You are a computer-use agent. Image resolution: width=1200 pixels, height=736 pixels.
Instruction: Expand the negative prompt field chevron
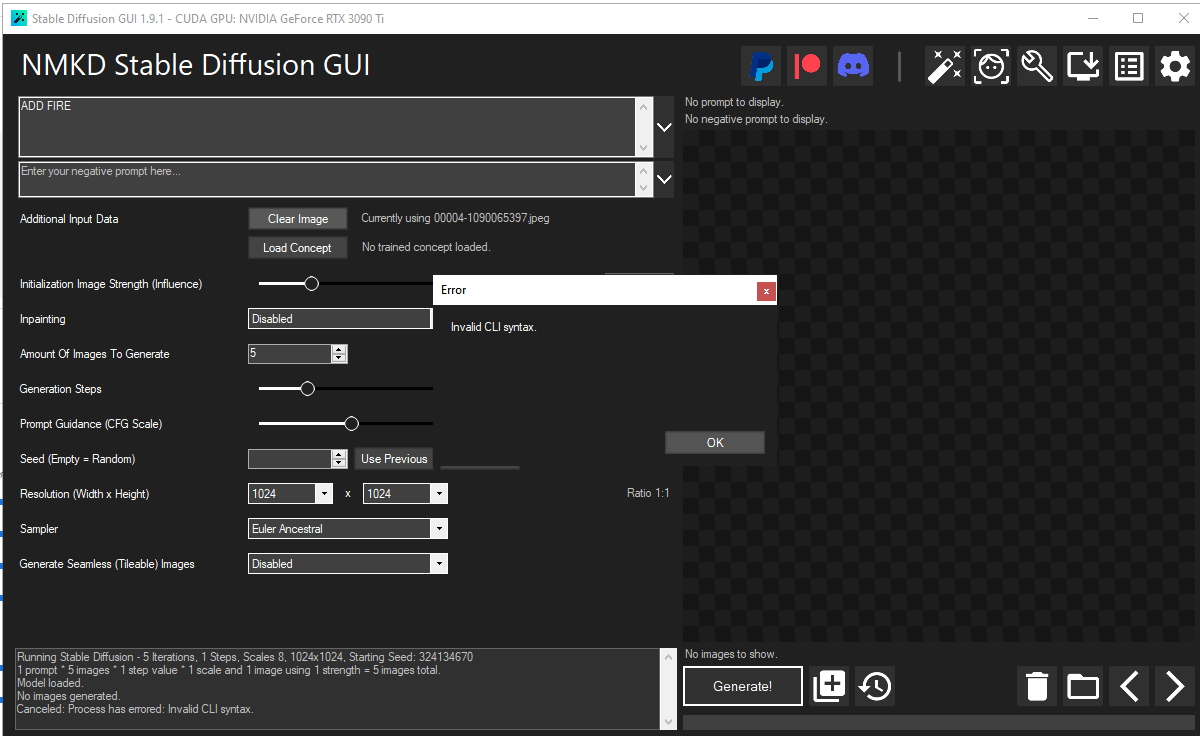coord(662,178)
